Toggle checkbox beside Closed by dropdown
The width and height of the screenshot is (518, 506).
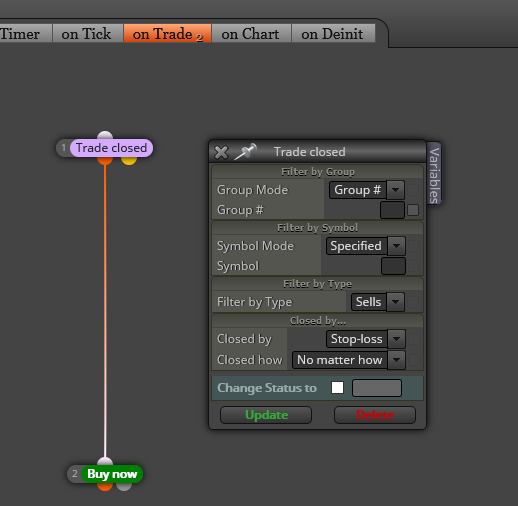tap(414, 339)
